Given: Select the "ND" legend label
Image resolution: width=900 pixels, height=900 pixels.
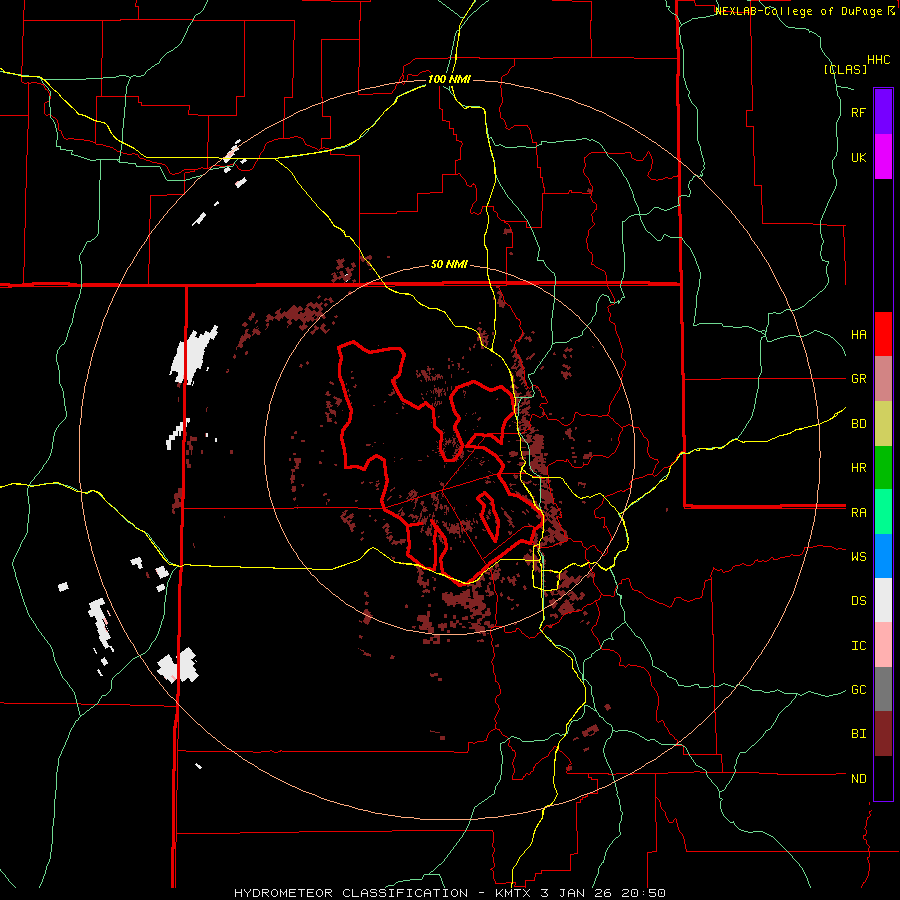Looking at the screenshot, I should click(x=858, y=778).
